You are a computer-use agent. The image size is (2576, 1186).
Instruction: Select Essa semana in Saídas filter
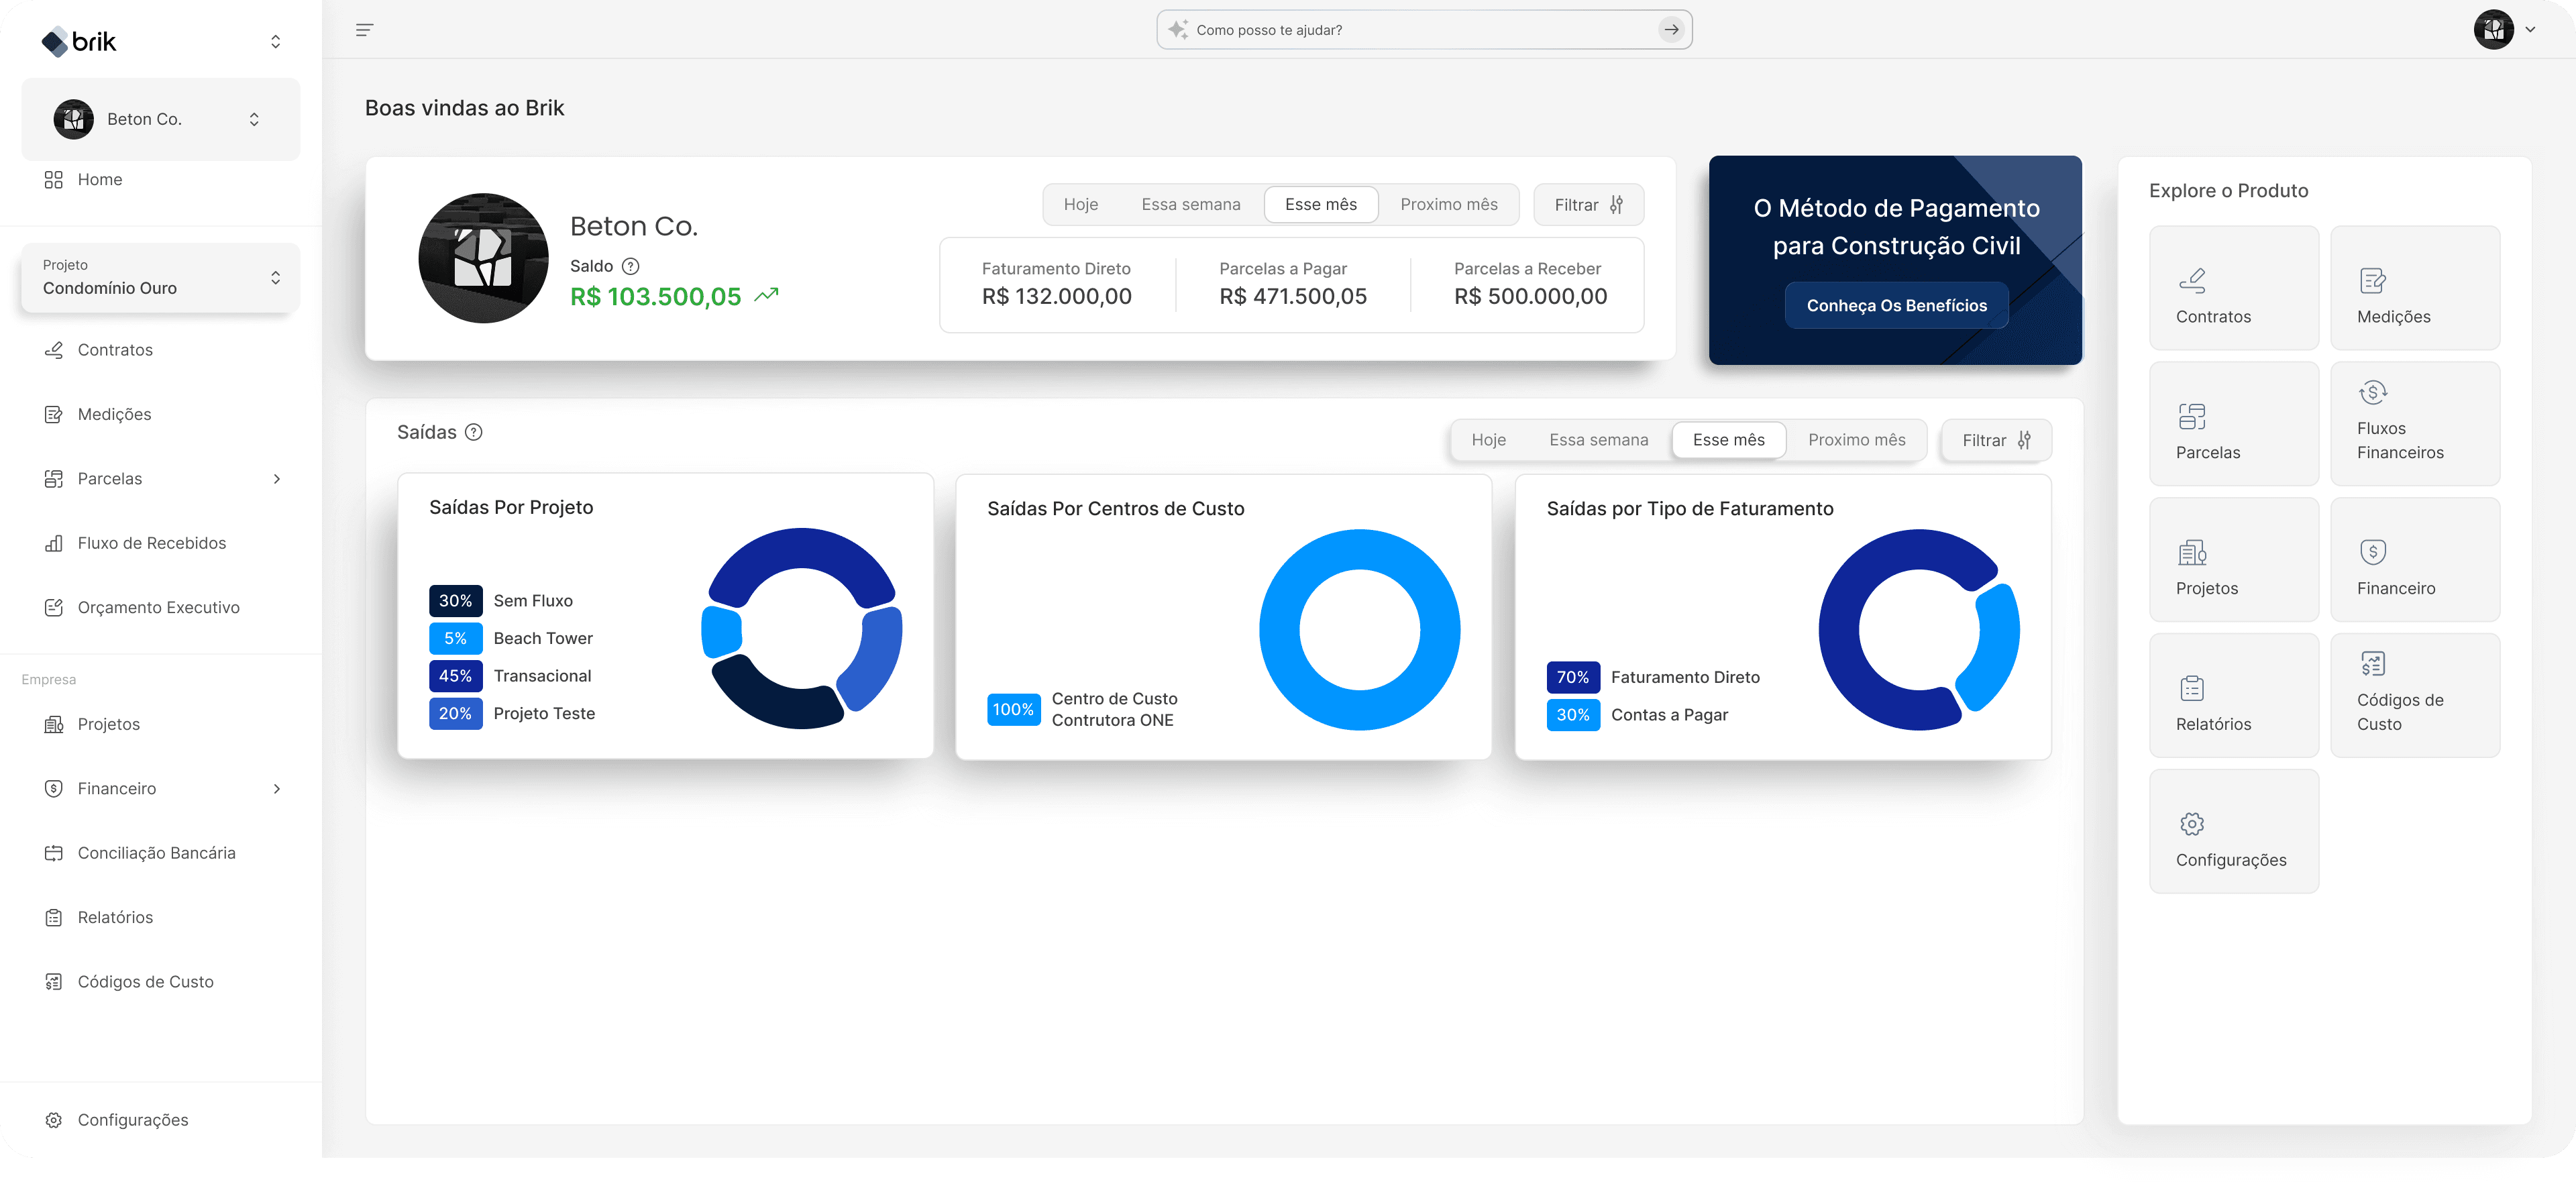coord(1598,440)
